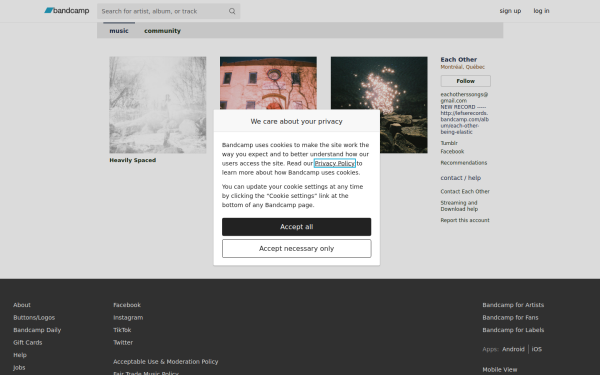
Task: Click the contact / help heading
Action: tap(461, 178)
